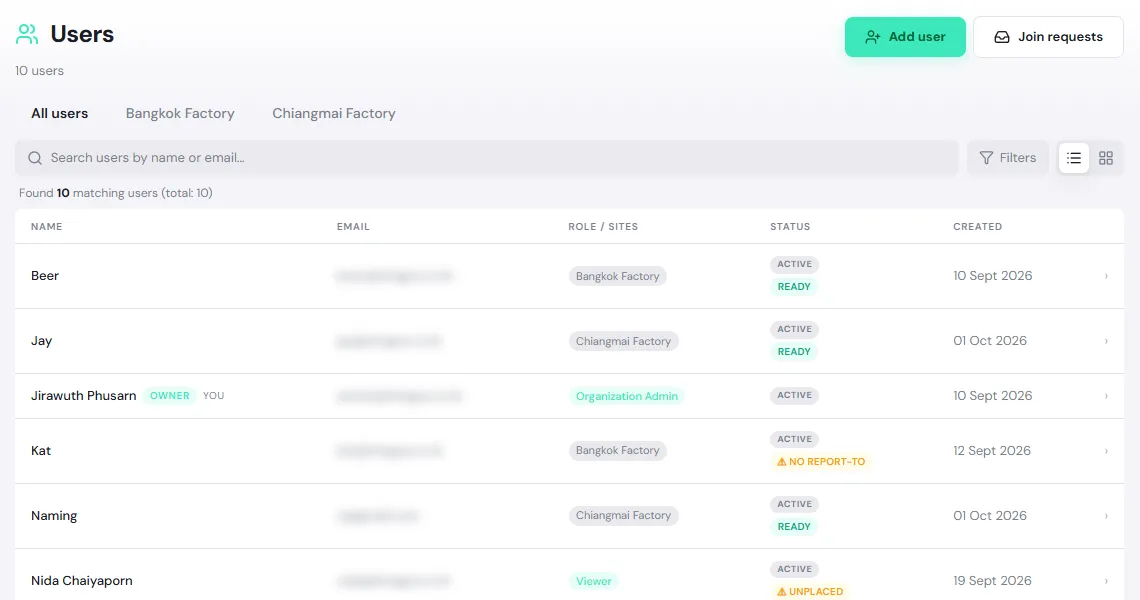The height and width of the screenshot is (600, 1140).
Task: Click the ROLE / SITES column header
Action: 603,227
